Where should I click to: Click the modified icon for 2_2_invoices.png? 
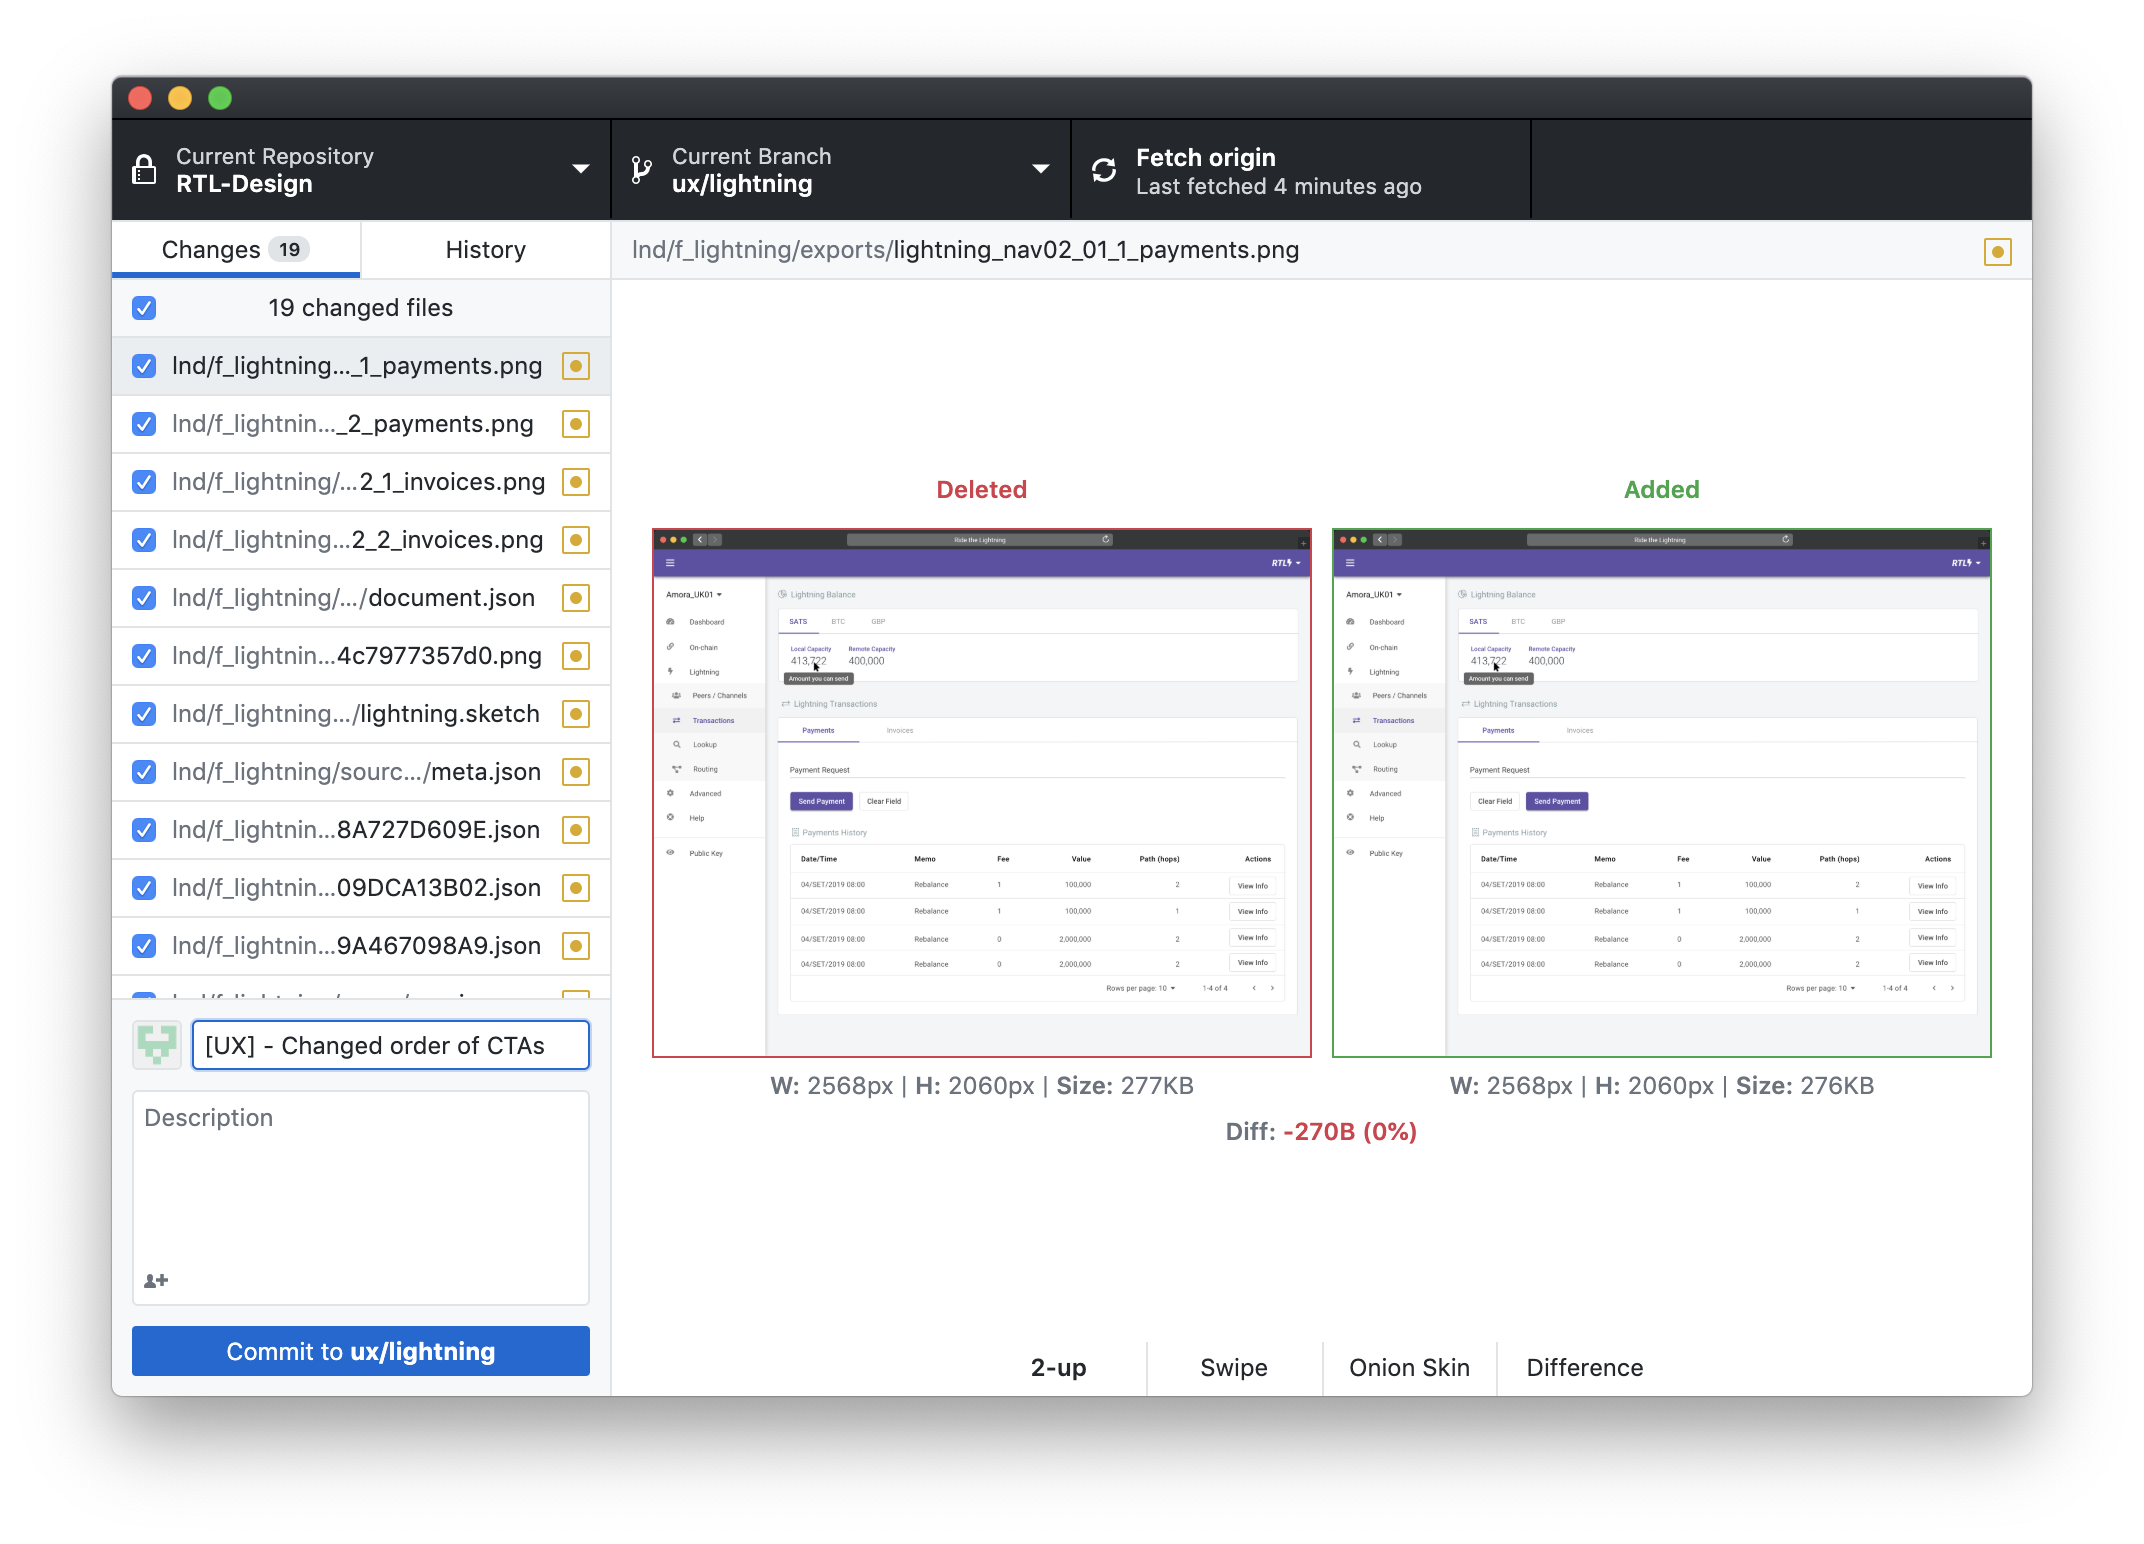pos(576,540)
